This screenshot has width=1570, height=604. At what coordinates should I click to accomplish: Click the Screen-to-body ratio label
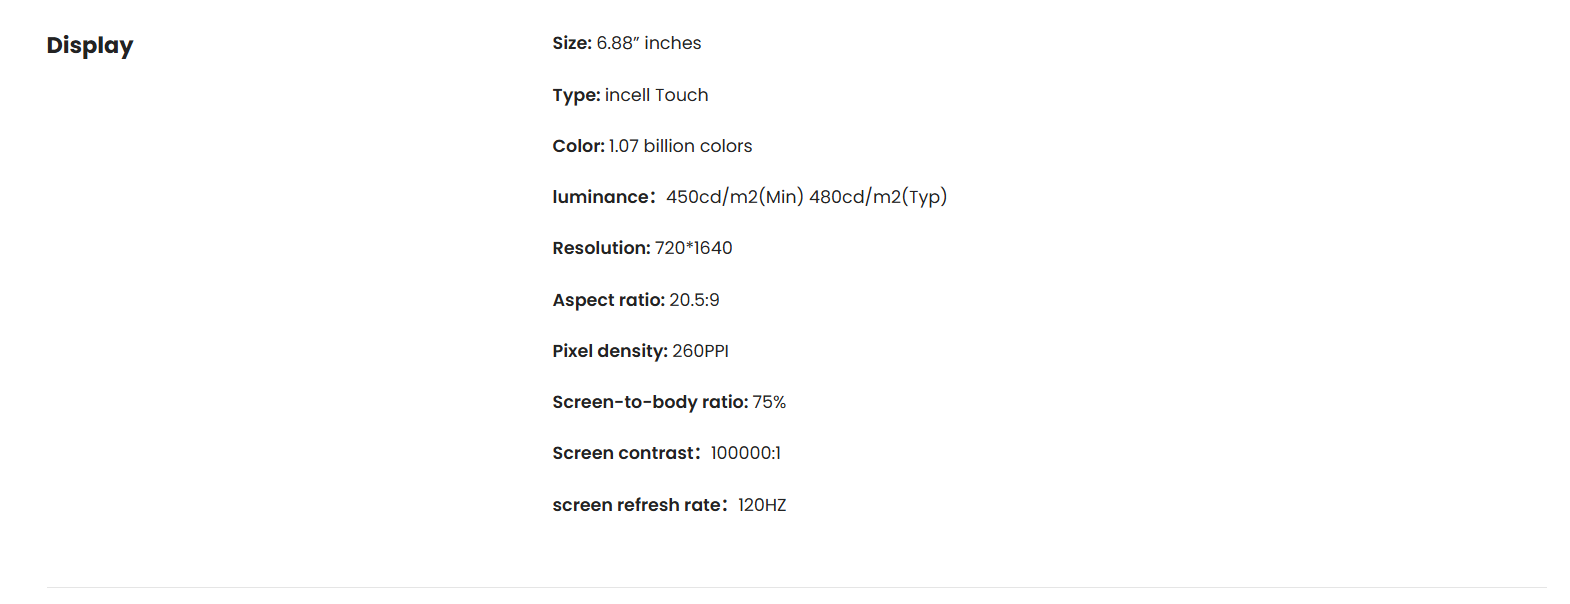coord(650,402)
